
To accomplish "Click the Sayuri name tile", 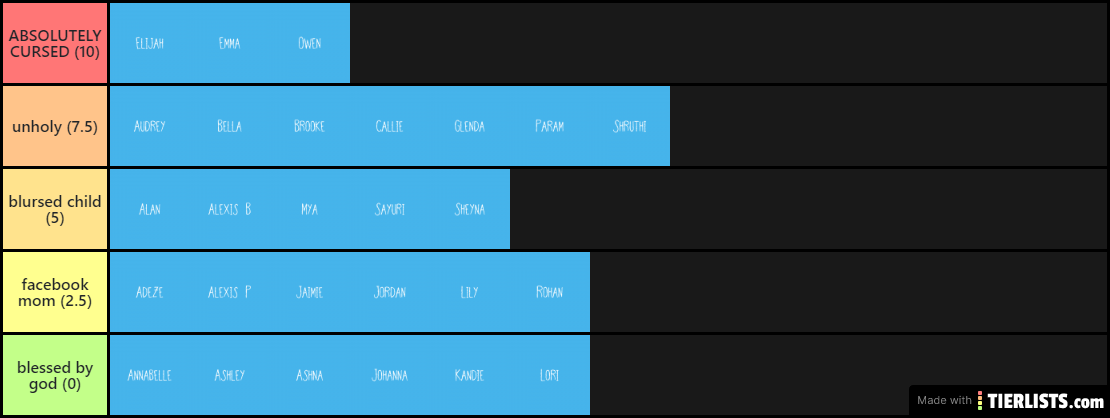I will (390, 209).
